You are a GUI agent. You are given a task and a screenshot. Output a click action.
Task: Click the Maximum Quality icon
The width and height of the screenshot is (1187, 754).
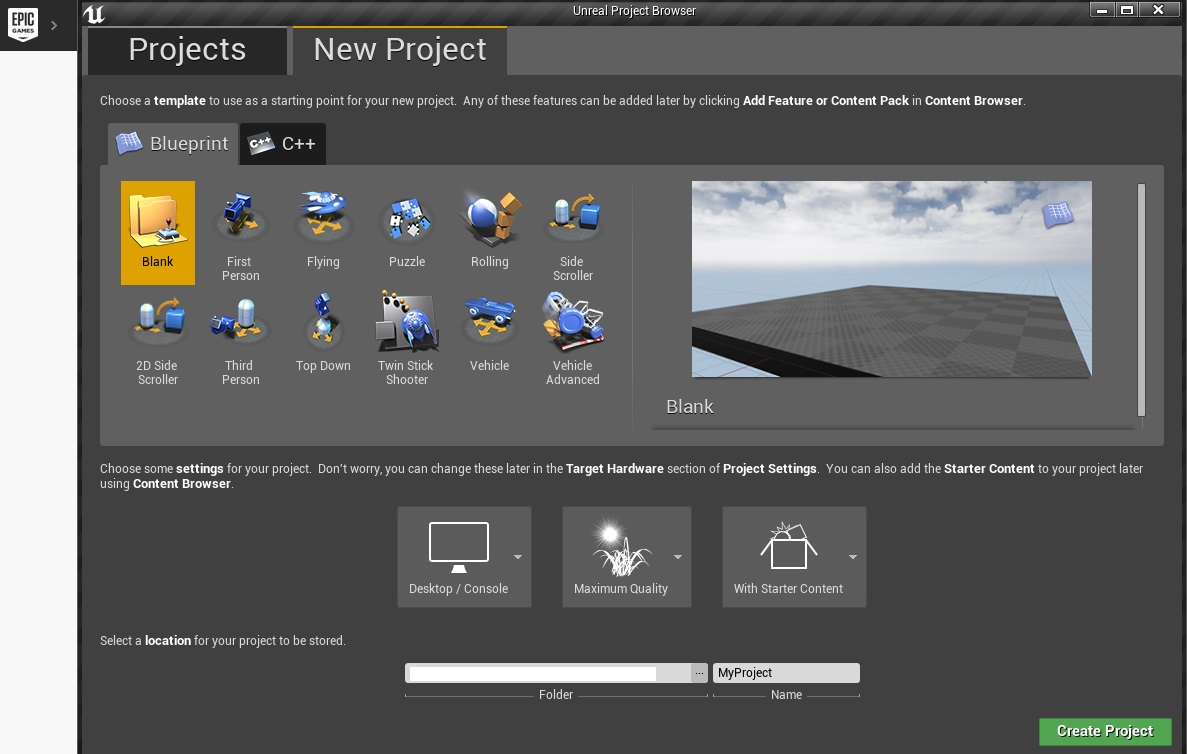pos(621,547)
